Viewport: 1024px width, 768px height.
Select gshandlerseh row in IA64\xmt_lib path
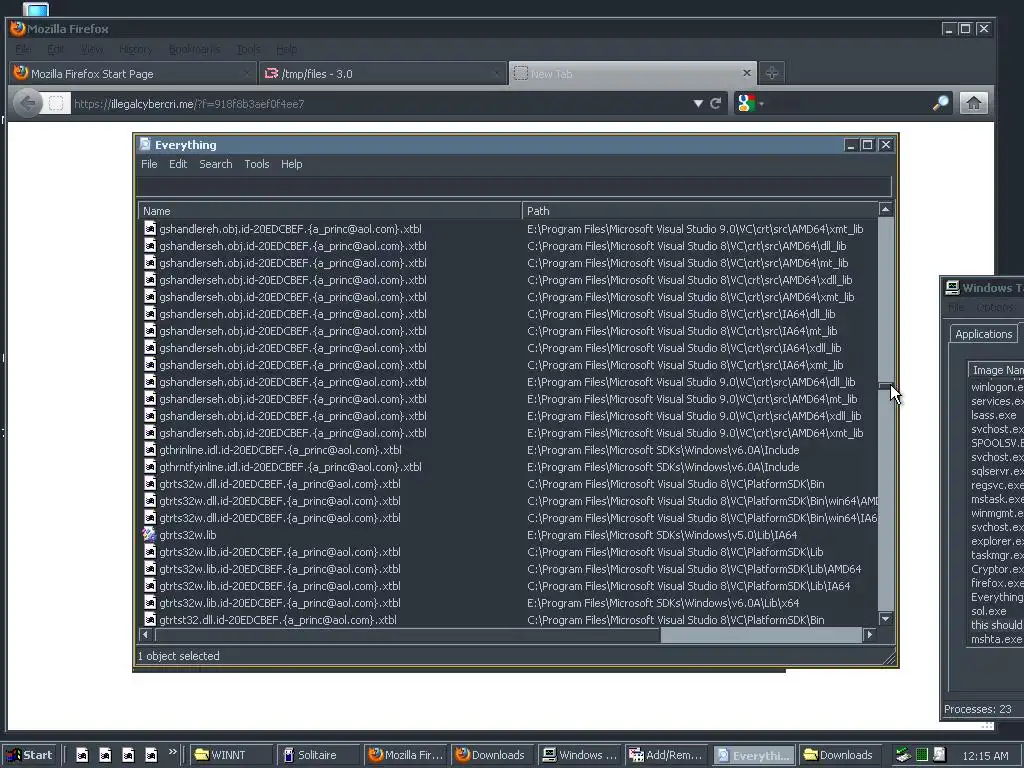point(509,365)
